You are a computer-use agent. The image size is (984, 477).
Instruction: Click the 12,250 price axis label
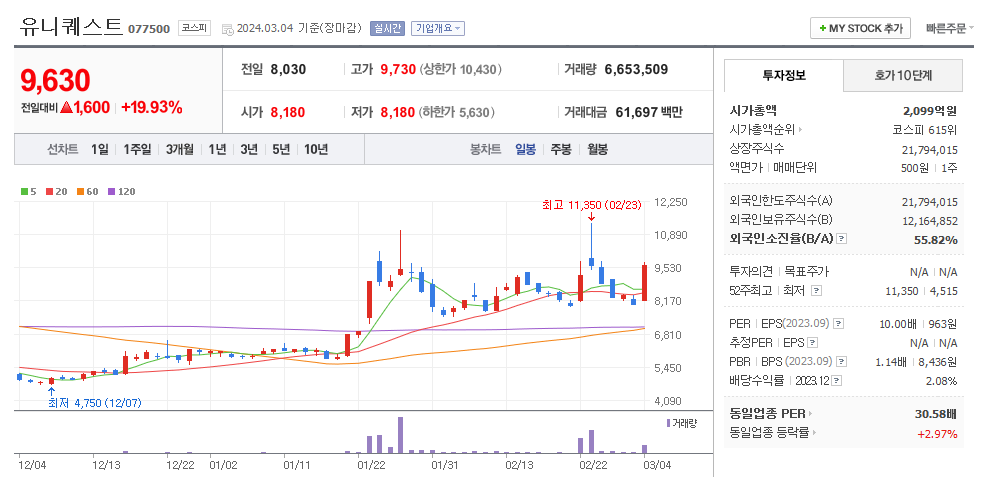click(670, 202)
